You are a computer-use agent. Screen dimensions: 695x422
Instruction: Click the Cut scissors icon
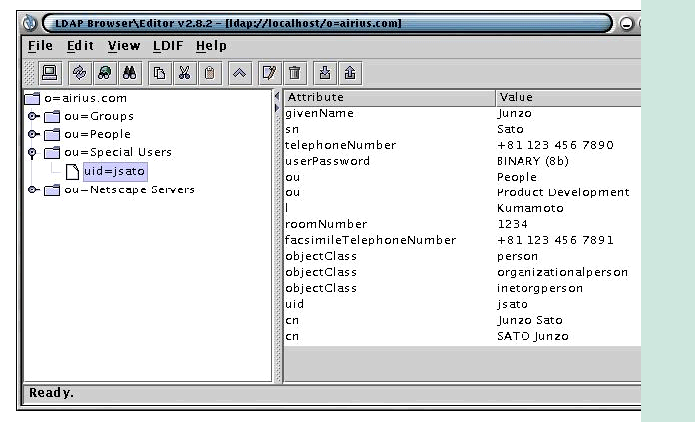pos(184,73)
